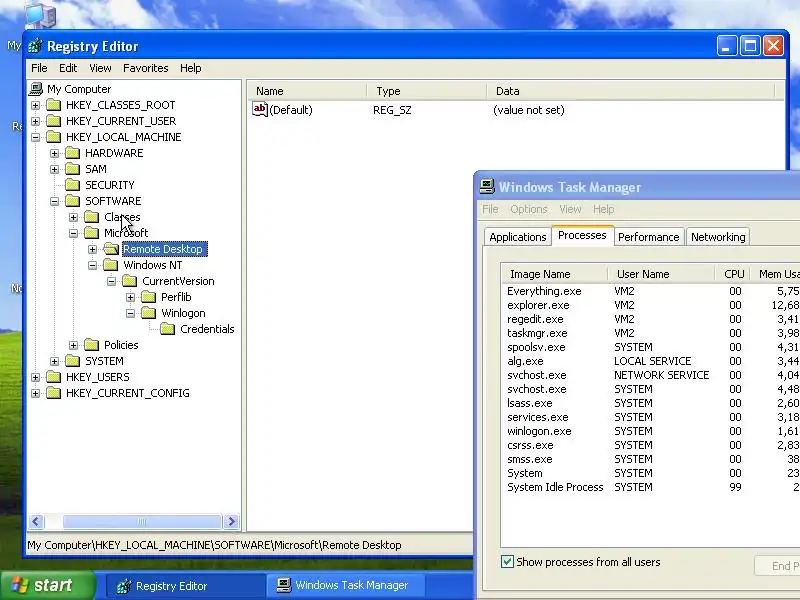This screenshot has height=600, width=800.
Task: Click the SECURITY key folder icon
Action: point(72,185)
